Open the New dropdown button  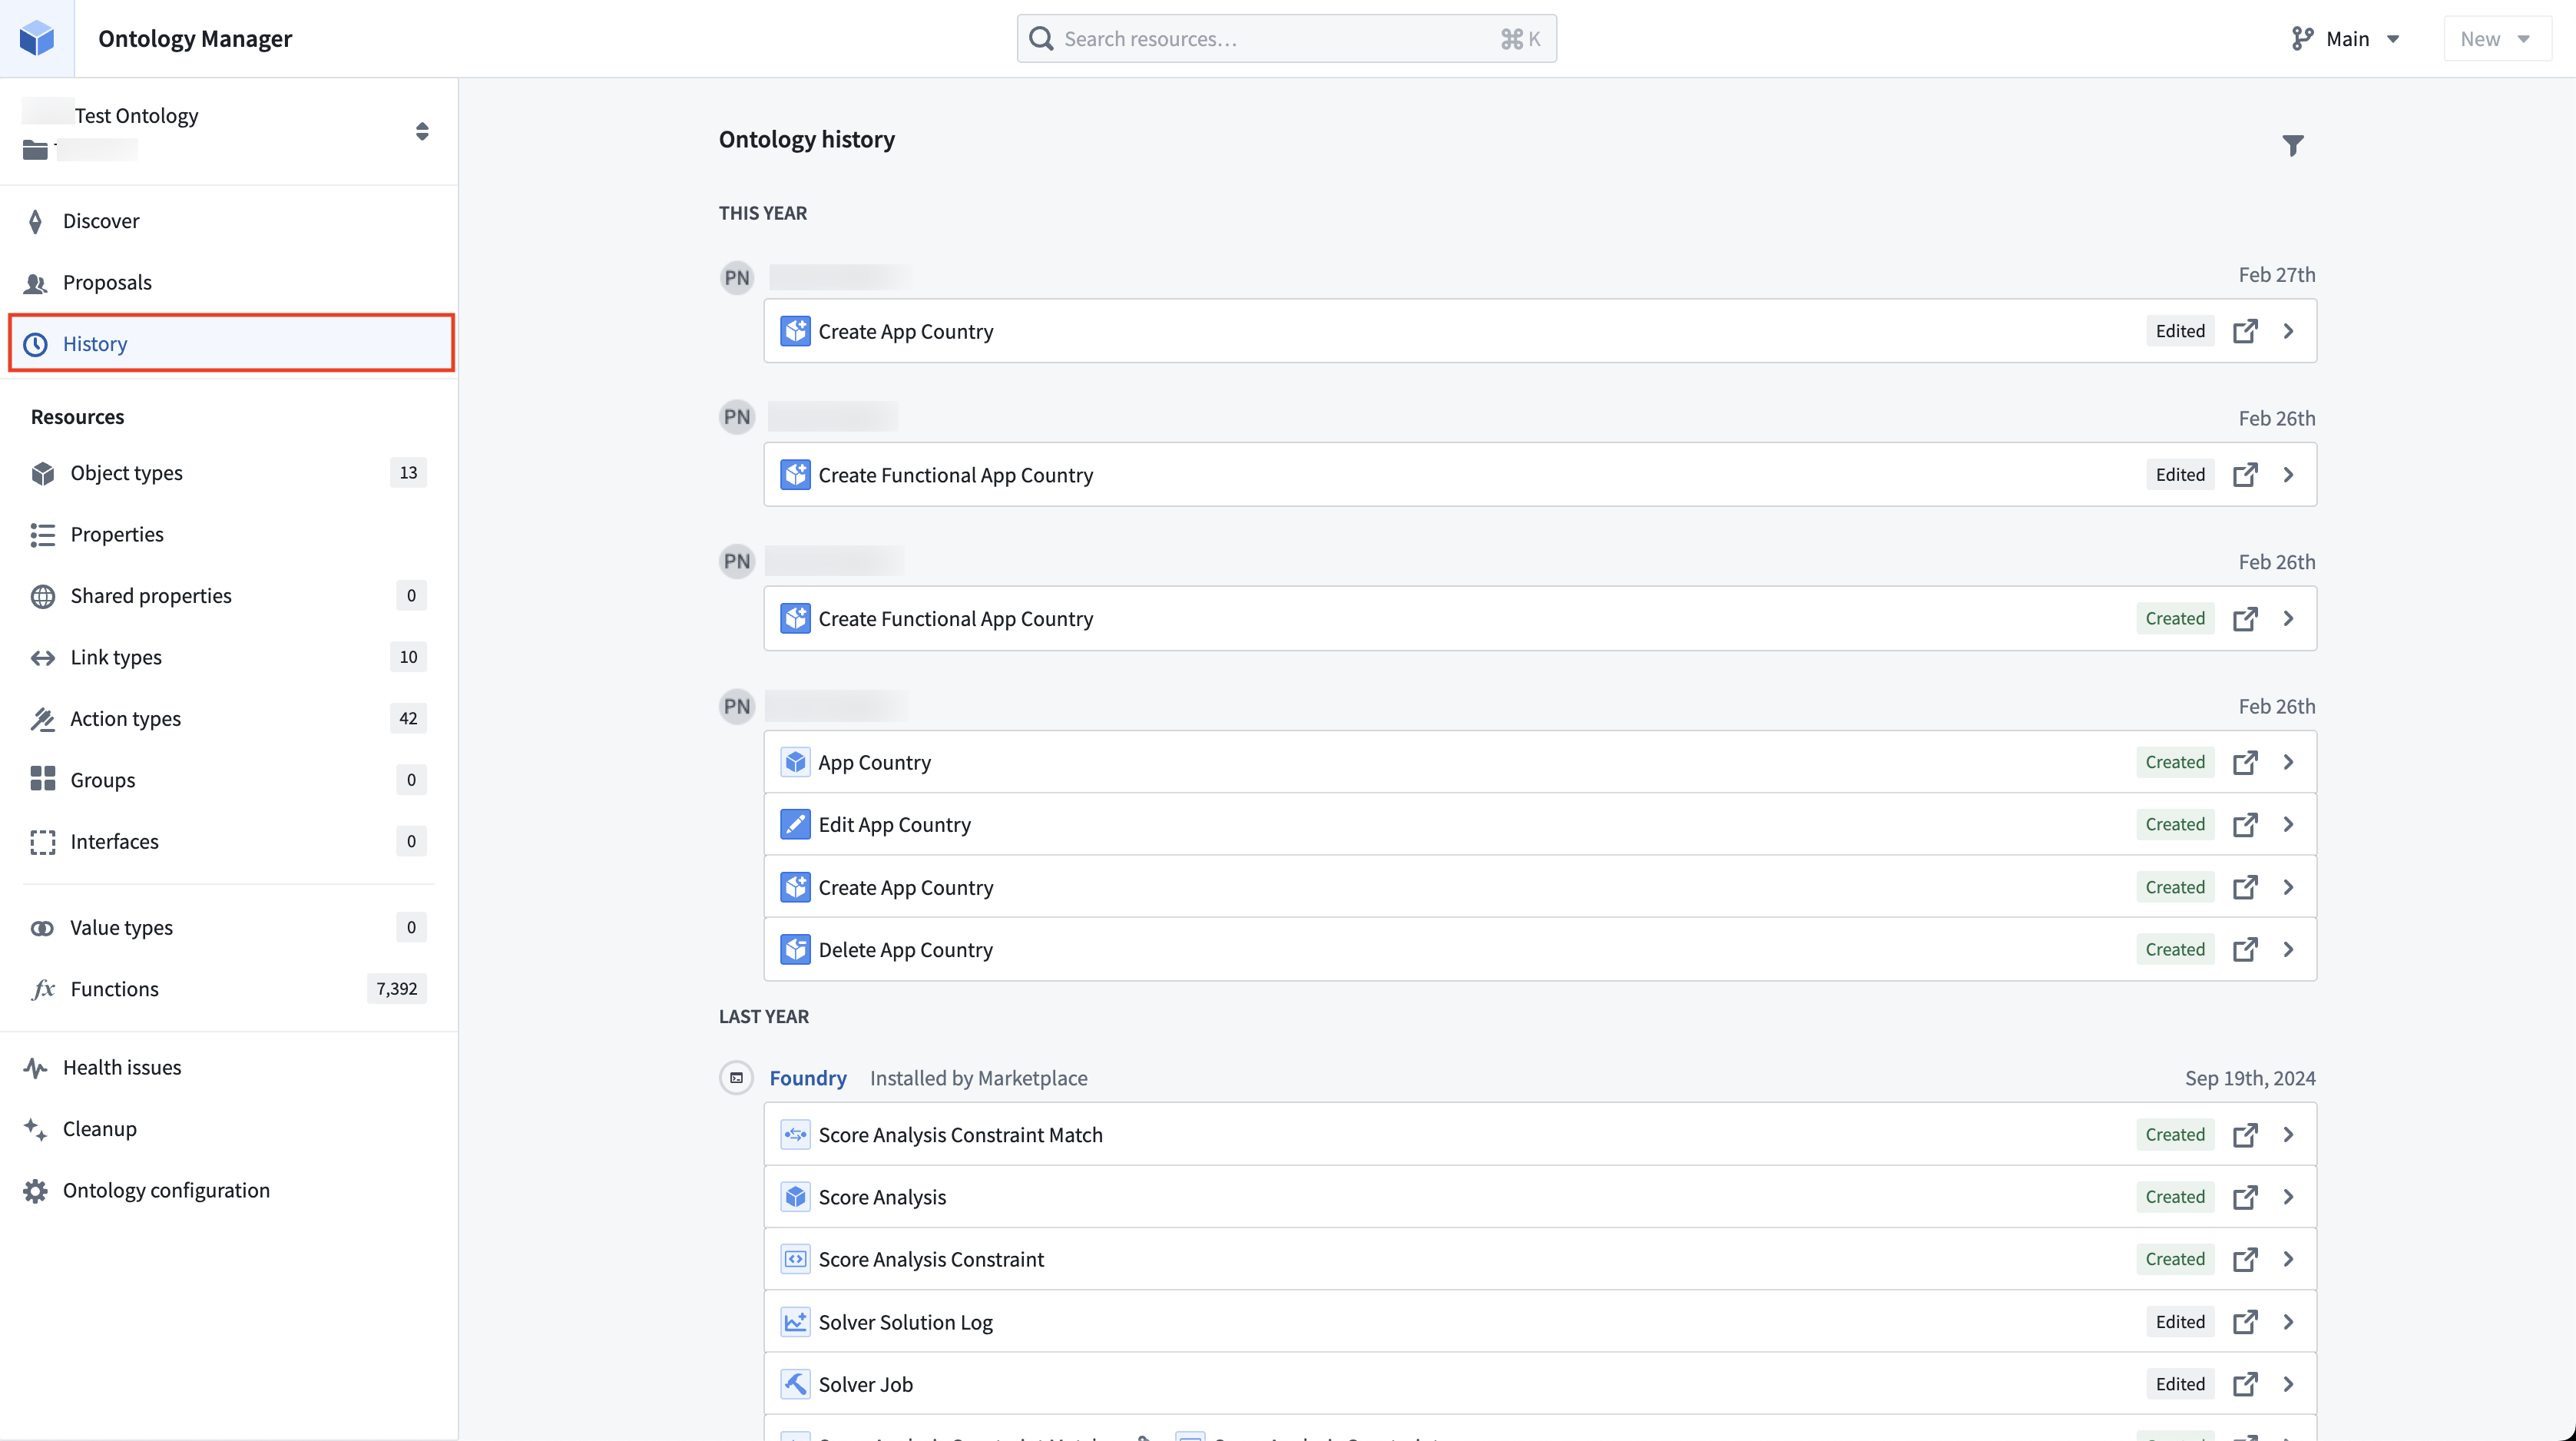point(2497,38)
